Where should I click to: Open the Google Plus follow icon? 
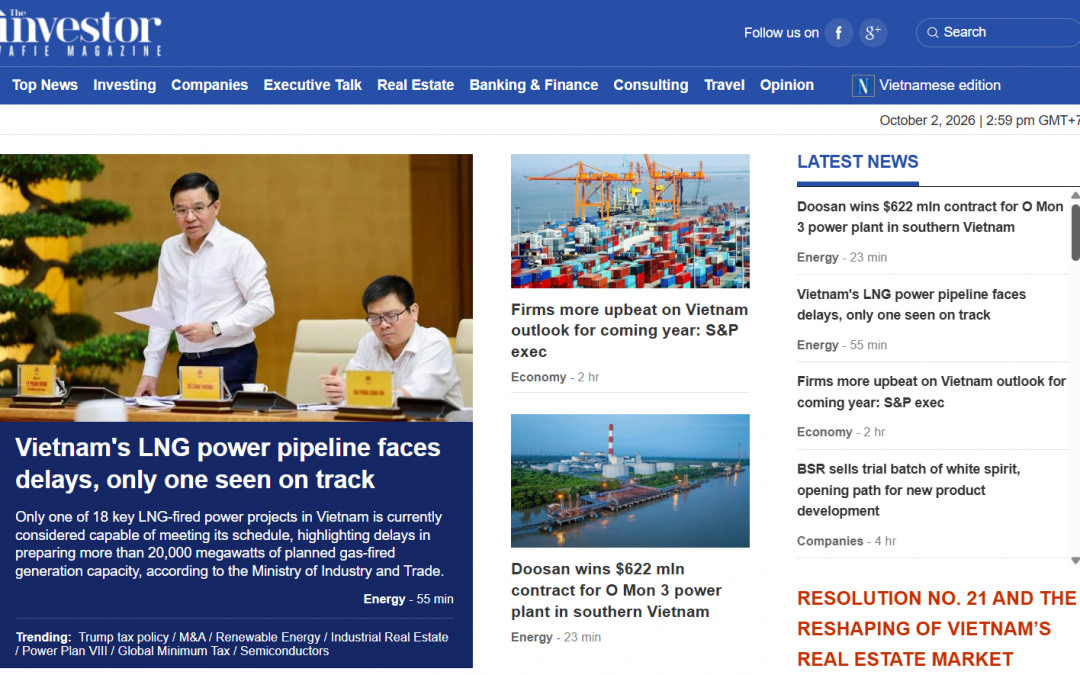(x=873, y=32)
